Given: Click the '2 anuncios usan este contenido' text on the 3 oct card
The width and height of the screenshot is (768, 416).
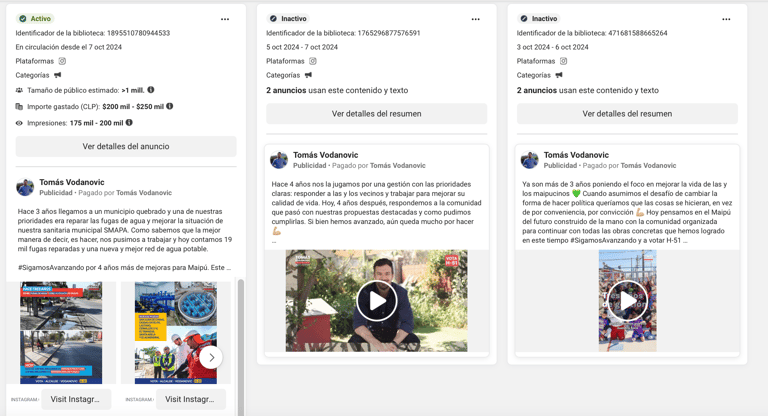Looking at the screenshot, I should pyautogui.click(x=588, y=90).
